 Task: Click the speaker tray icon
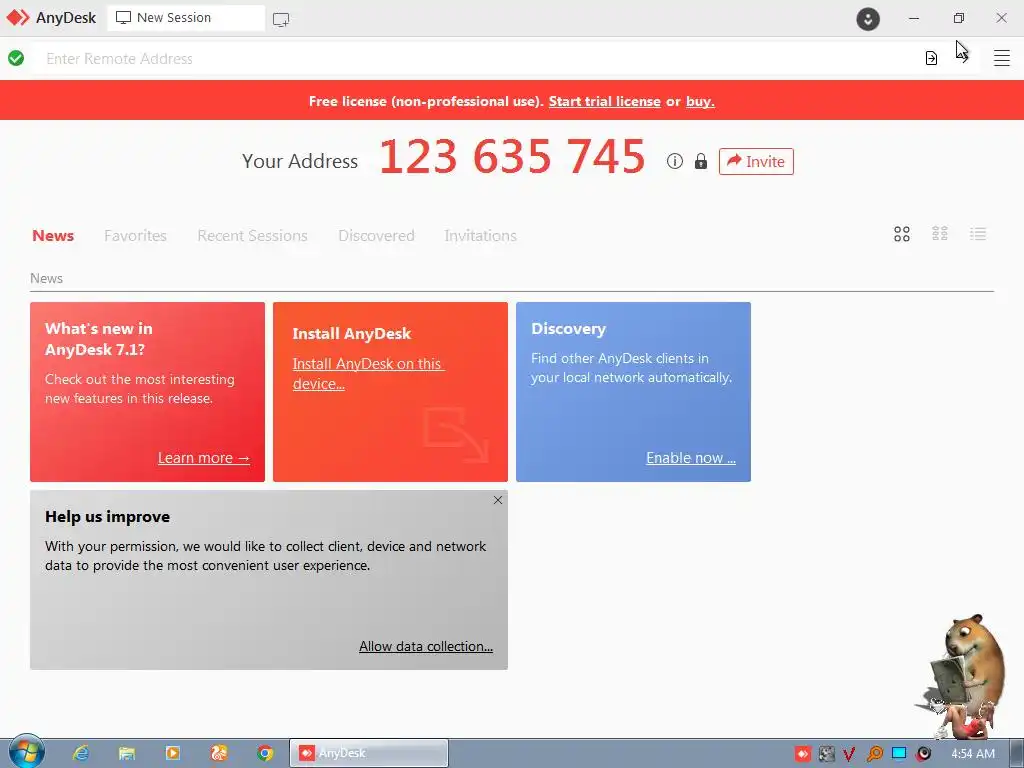point(923,754)
